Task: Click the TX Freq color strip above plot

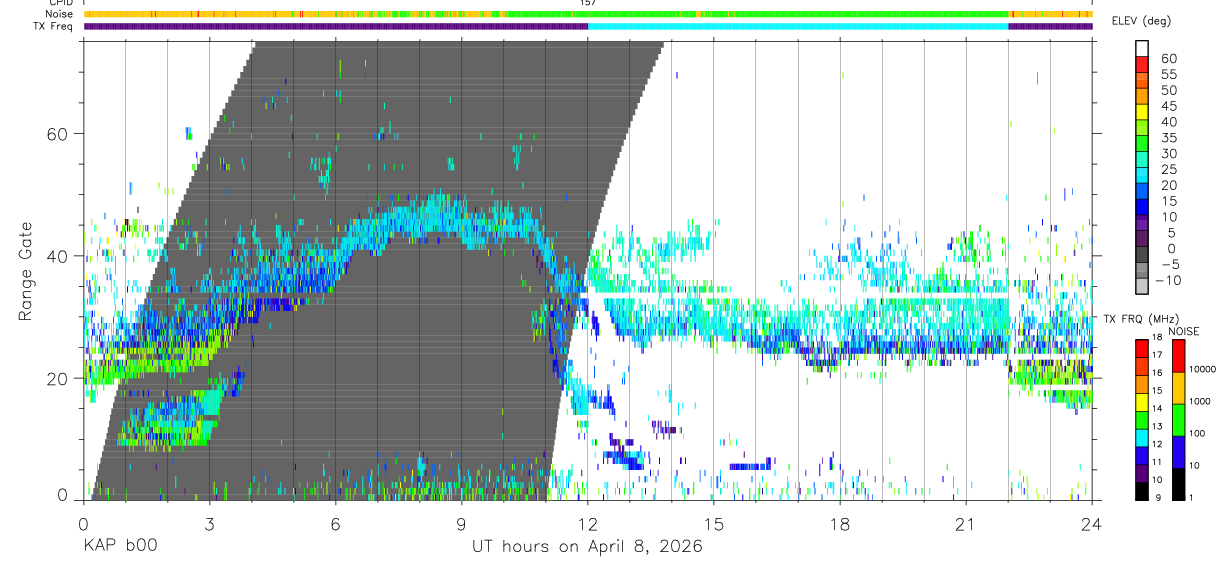Action: click(x=588, y=26)
